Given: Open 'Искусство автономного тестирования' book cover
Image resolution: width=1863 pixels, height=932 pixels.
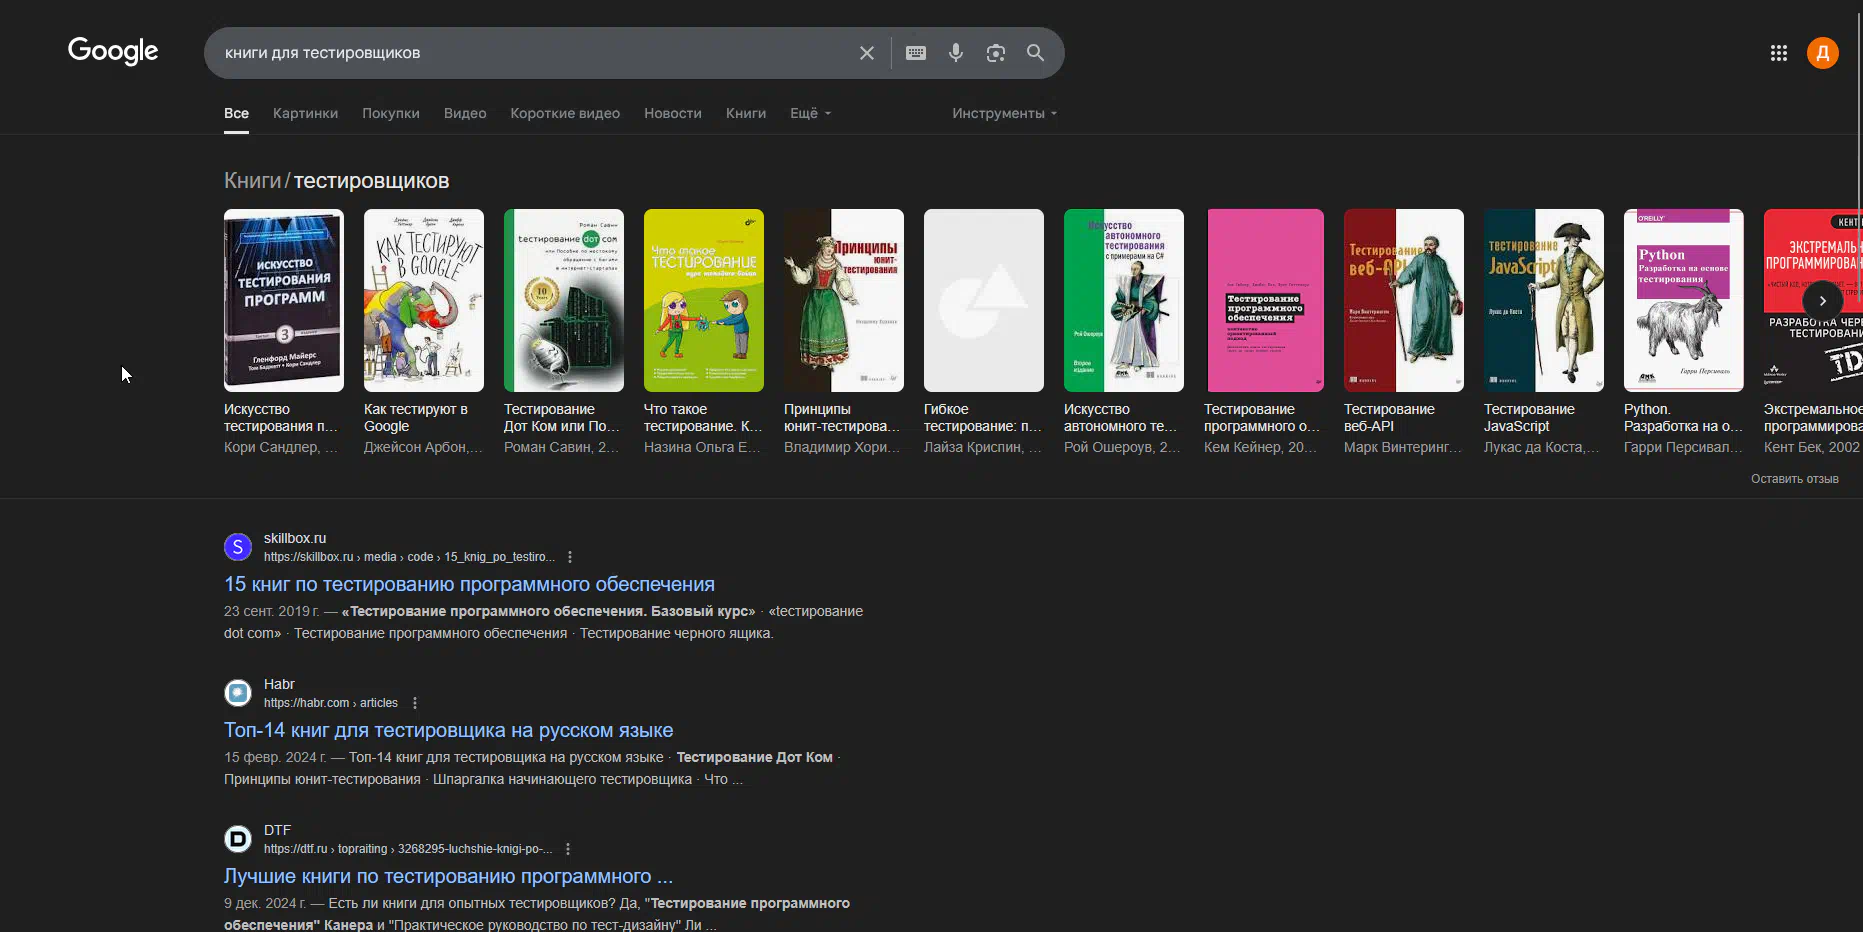Looking at the screenshot, I should coord(1124,300).
